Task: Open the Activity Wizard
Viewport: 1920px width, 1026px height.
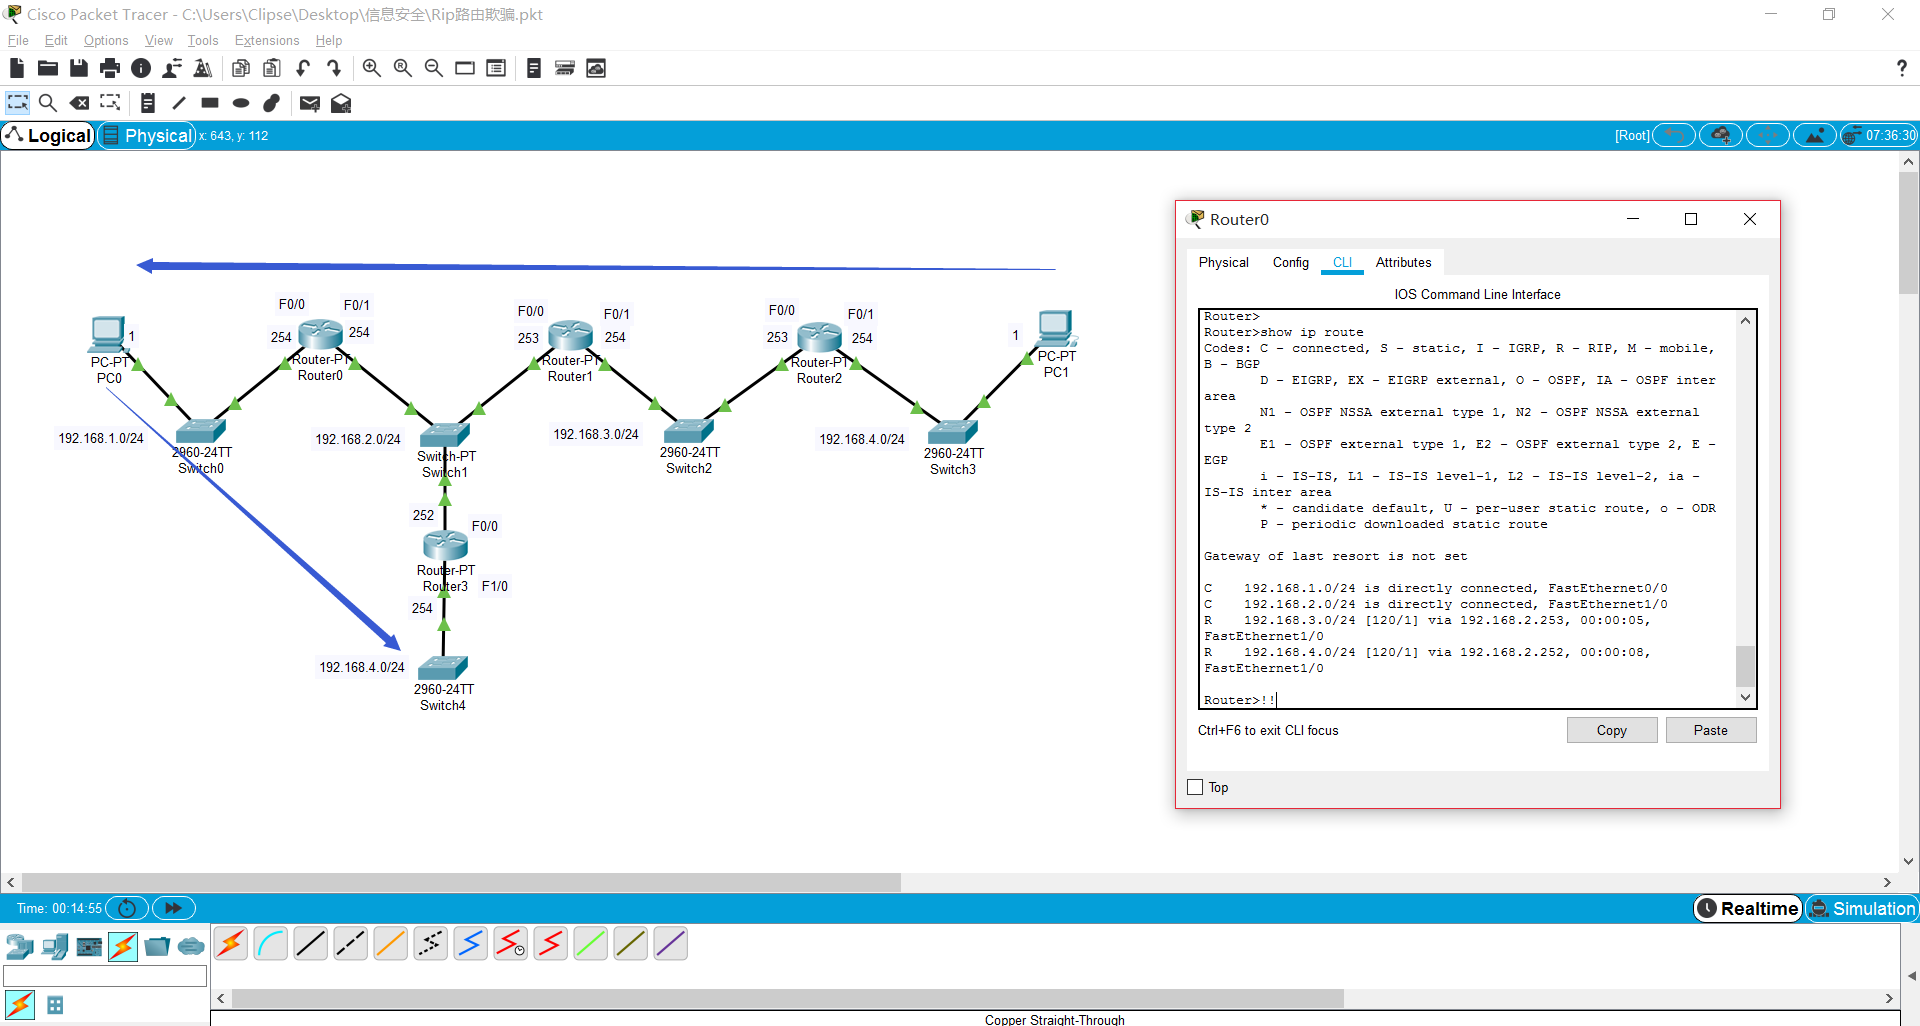Action: tap(202, 68)
